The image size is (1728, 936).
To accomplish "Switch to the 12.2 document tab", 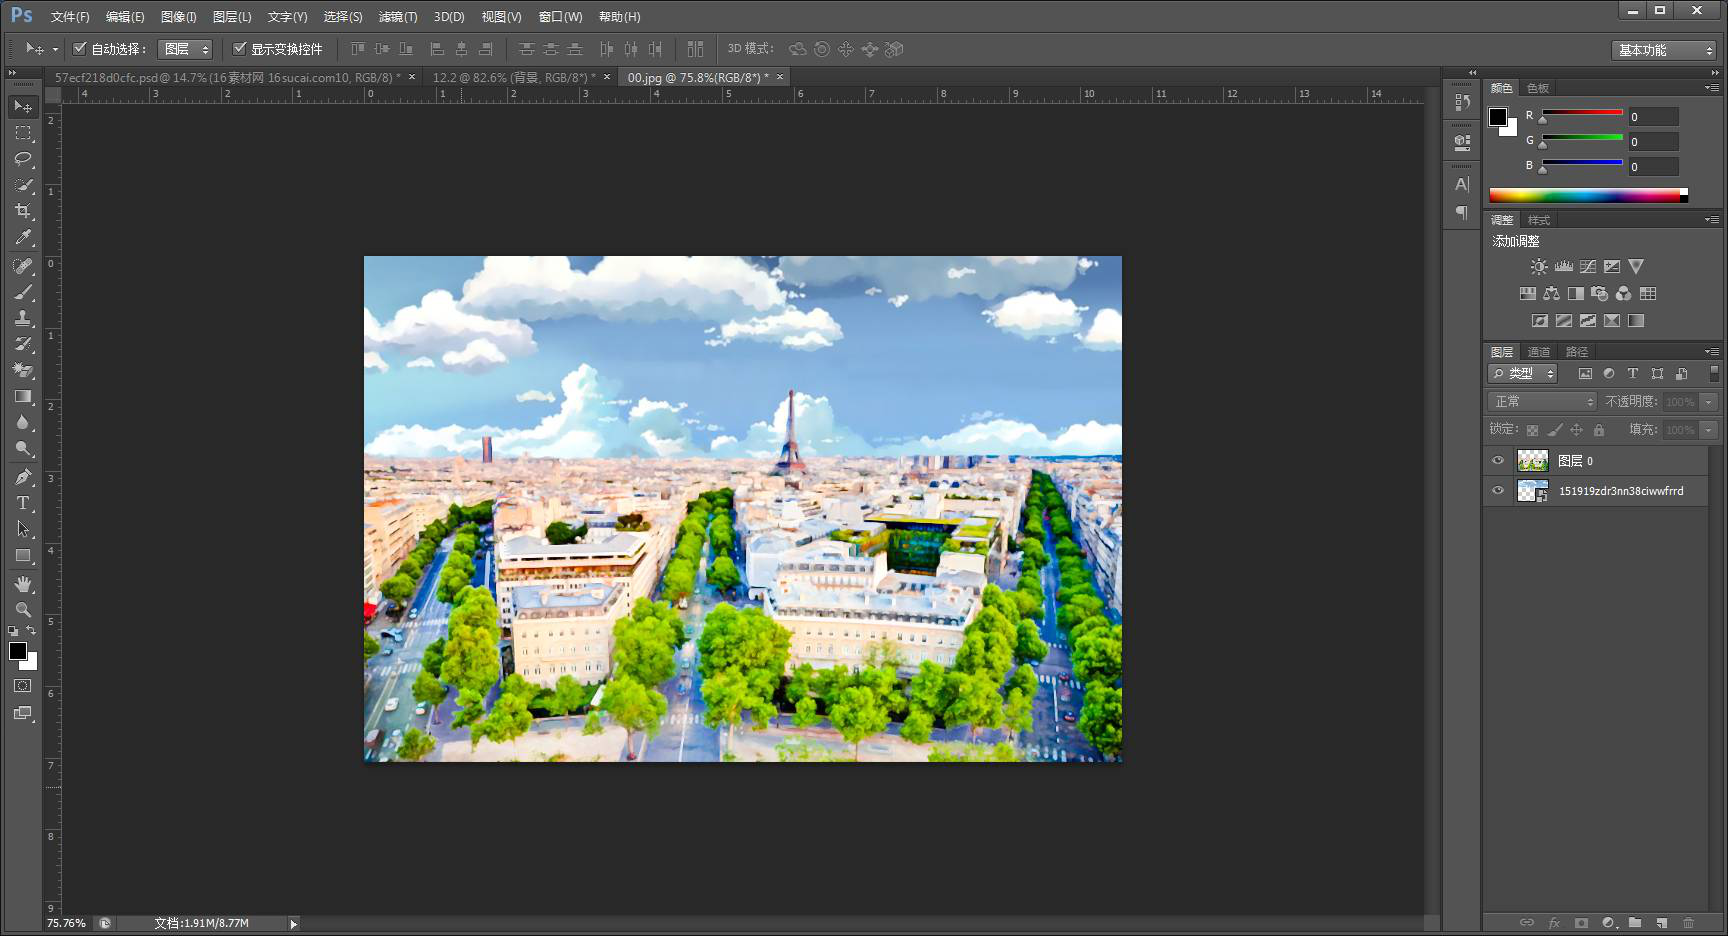I will (513, 77).
